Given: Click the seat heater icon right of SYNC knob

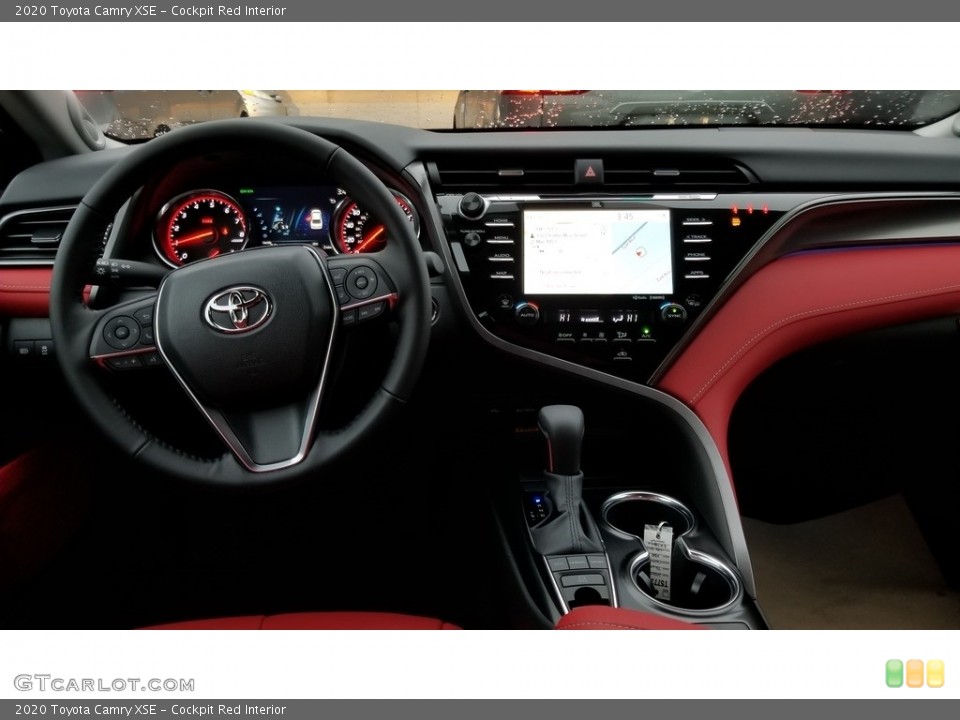Looking at the screenshot, I should (x=694, y=301).
